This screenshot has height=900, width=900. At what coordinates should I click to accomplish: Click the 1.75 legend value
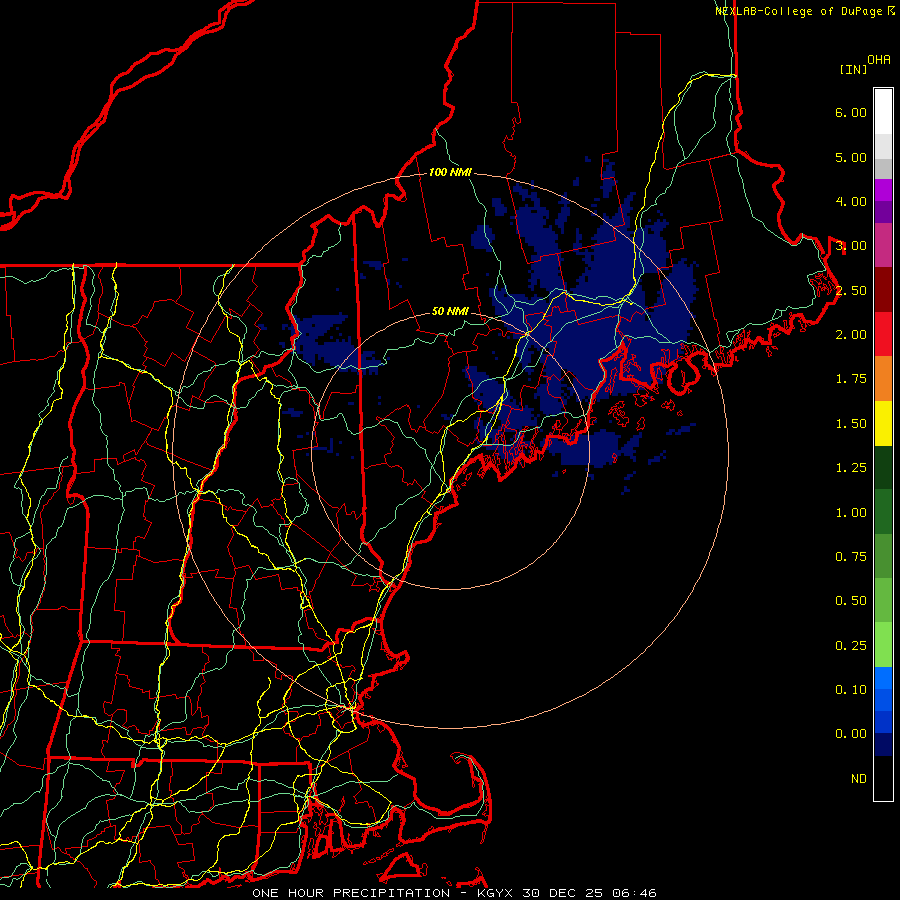pos(851,379)
